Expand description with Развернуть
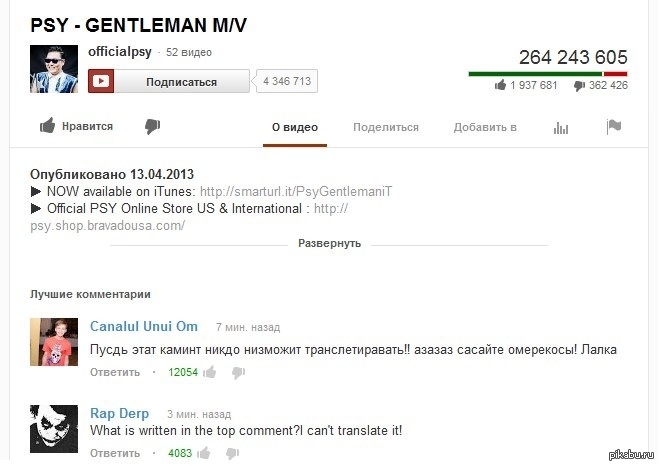This screenshot has width=659, height=466. (x=330, y=243)
